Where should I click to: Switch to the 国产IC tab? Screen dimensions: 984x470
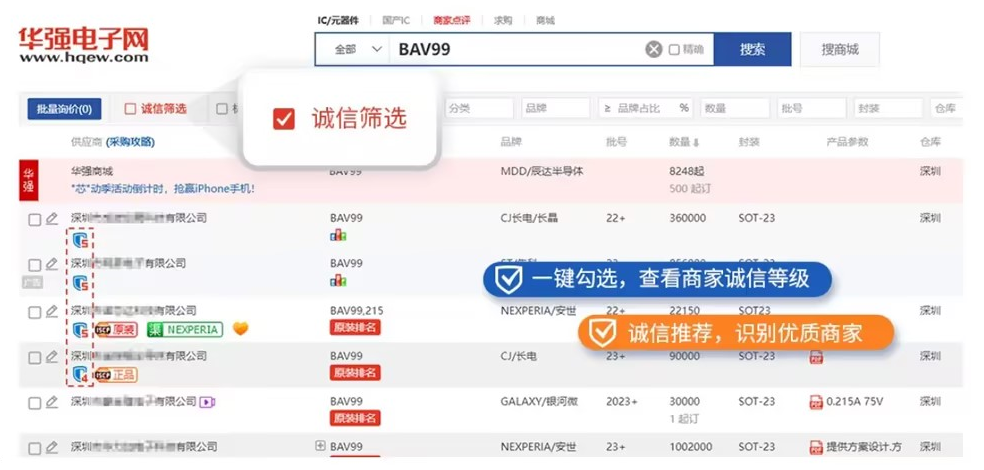point(396,20)
